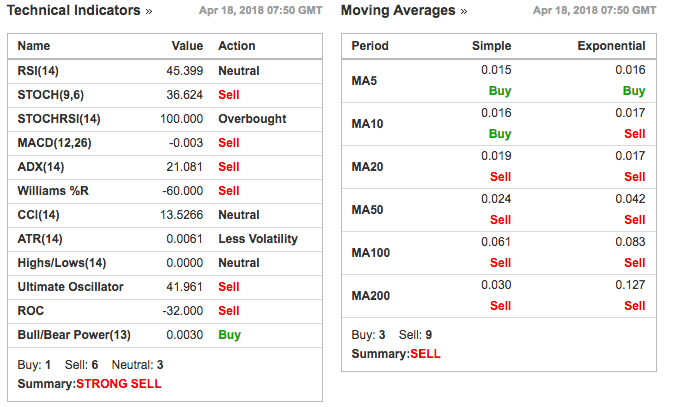Select the Williams %R row
Viewport: 673px width, 407px height.
[165, 191]
